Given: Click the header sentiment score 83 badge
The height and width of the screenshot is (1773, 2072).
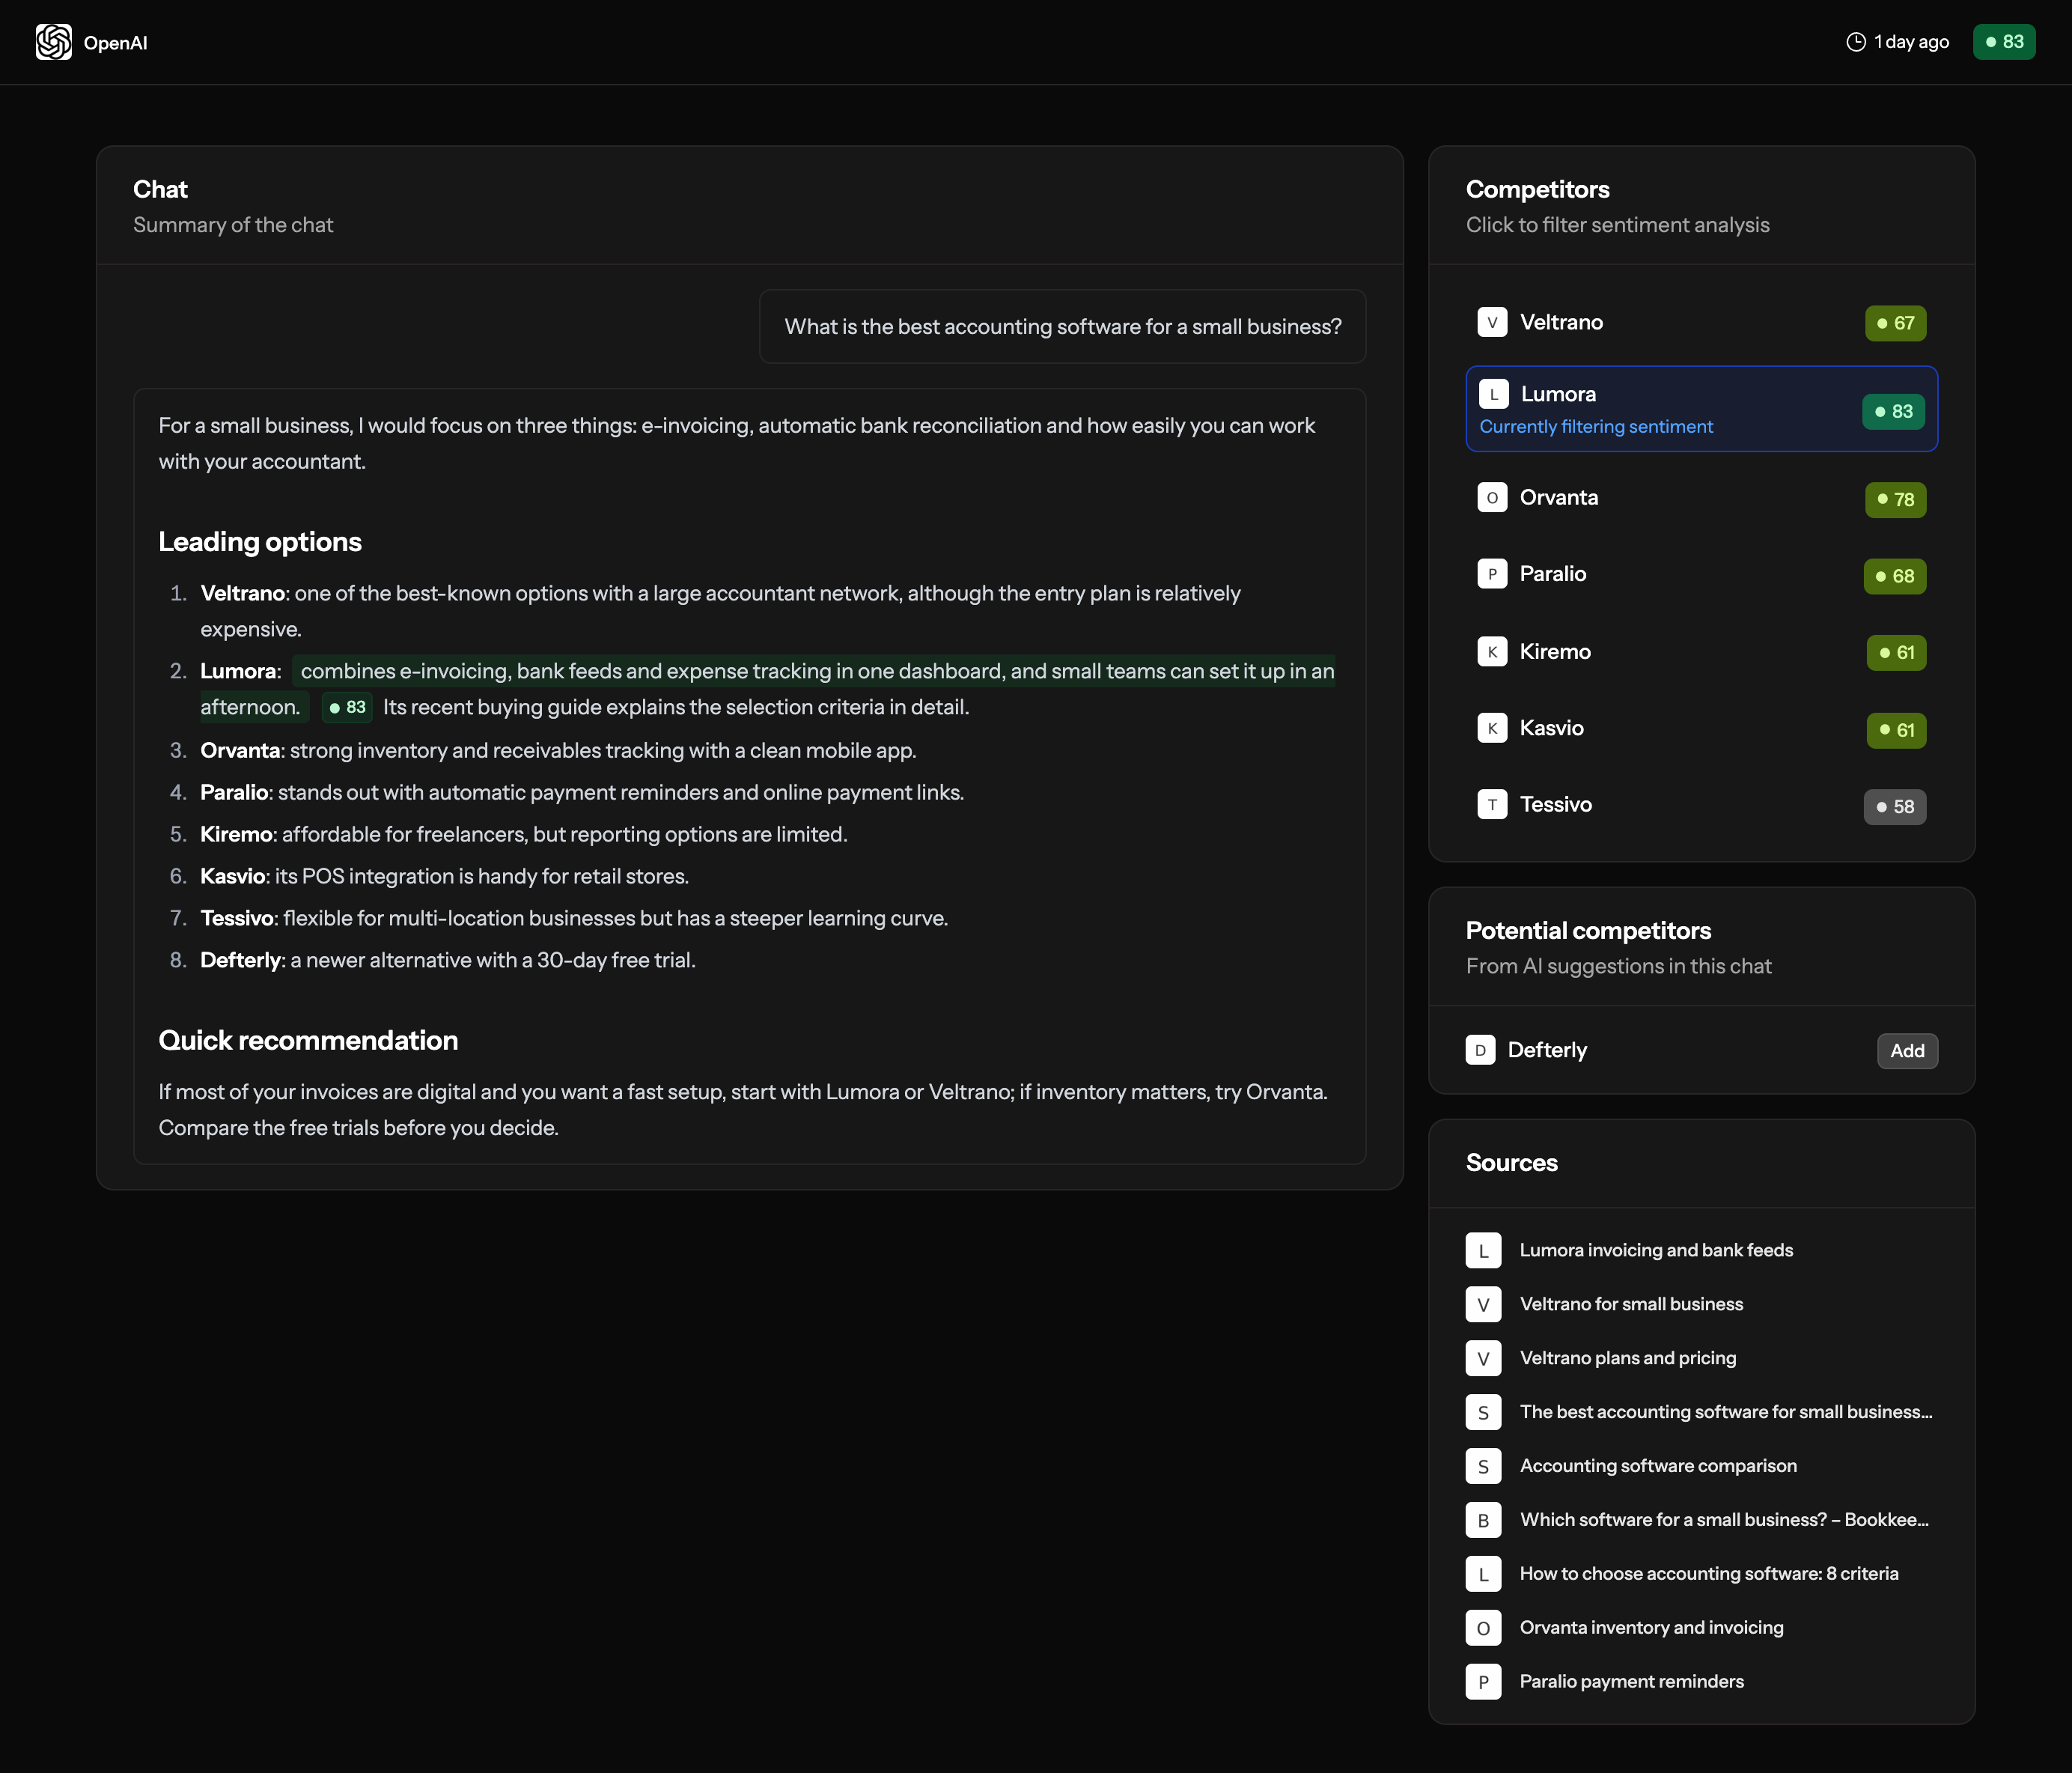Looking at the screenshot, I should point(2004,42).
